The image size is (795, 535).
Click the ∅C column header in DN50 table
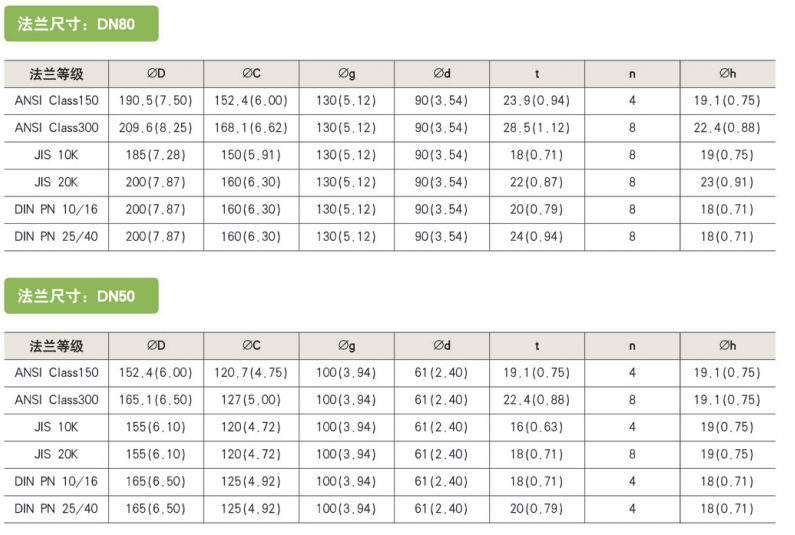pos(251,346)
